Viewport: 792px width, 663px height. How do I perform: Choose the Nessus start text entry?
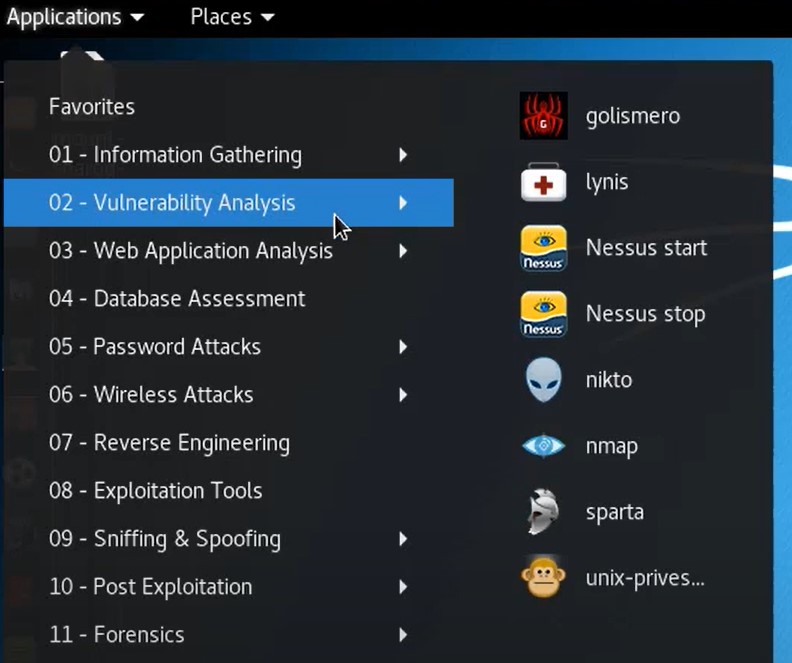tap(647, 248)
